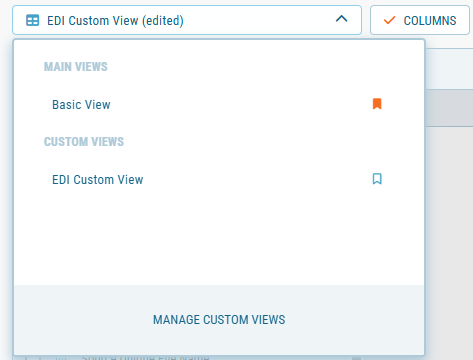473x360 pixels.
Task: Select EDI Custom View from Custom Views
Action: coord(98,180)
